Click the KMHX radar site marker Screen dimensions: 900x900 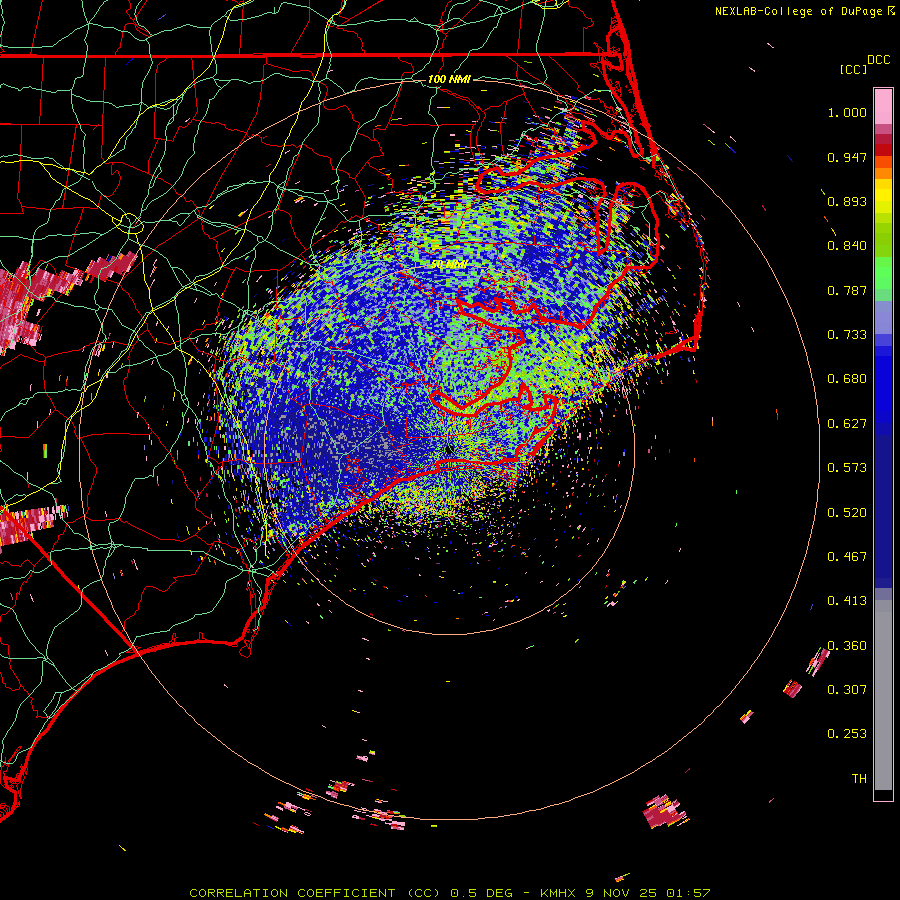[449, 451]
